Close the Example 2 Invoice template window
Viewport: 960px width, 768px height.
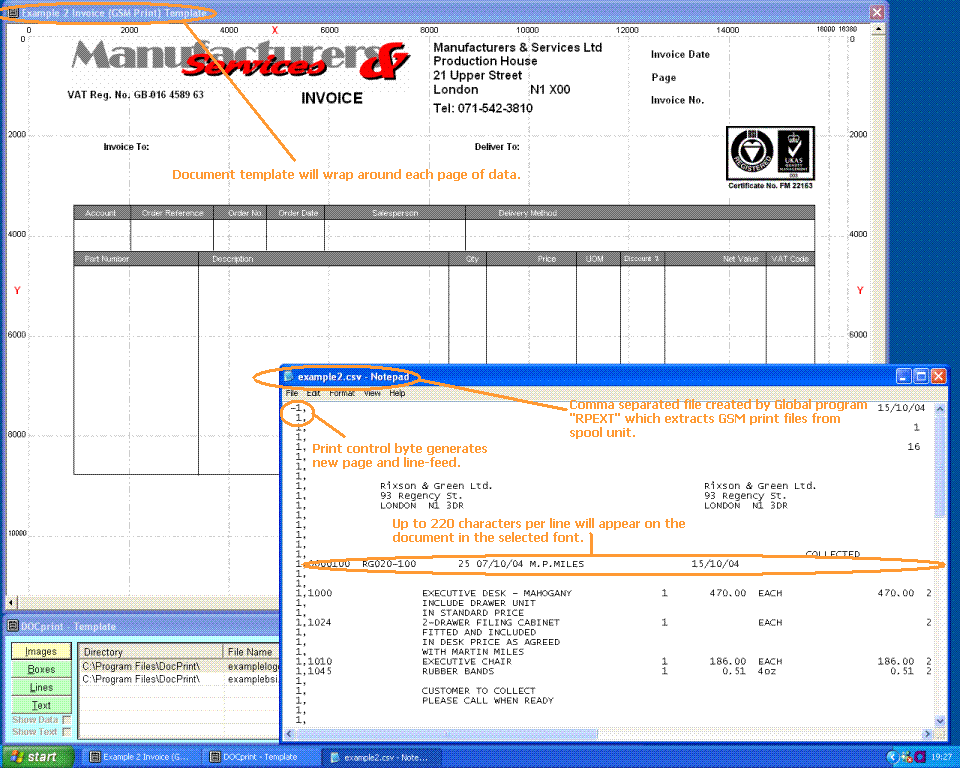(877, 12)
